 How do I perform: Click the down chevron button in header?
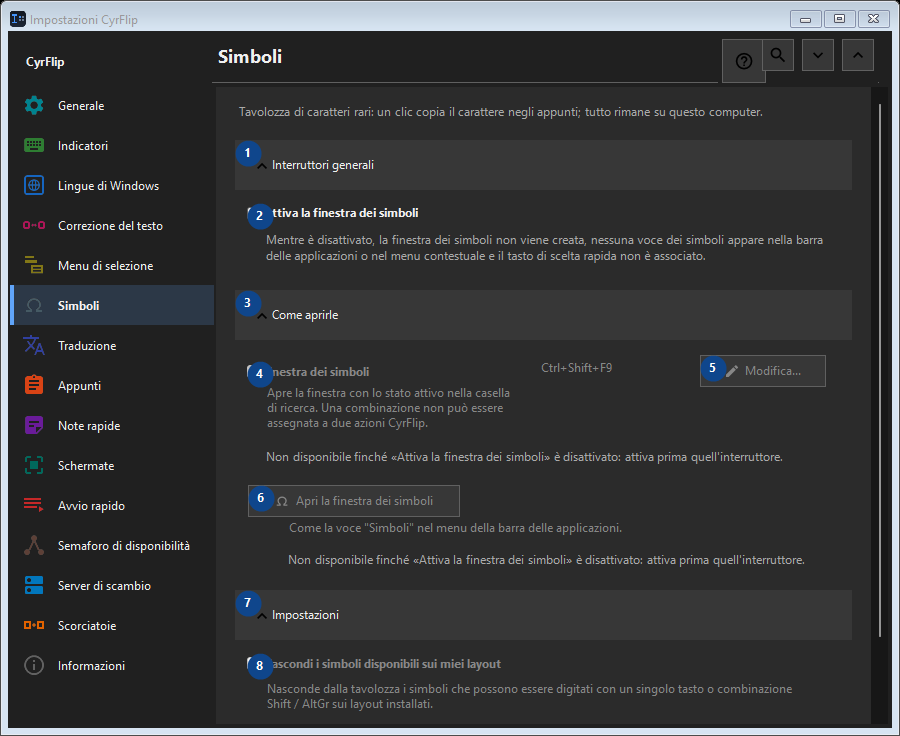[x=818, y=55]
